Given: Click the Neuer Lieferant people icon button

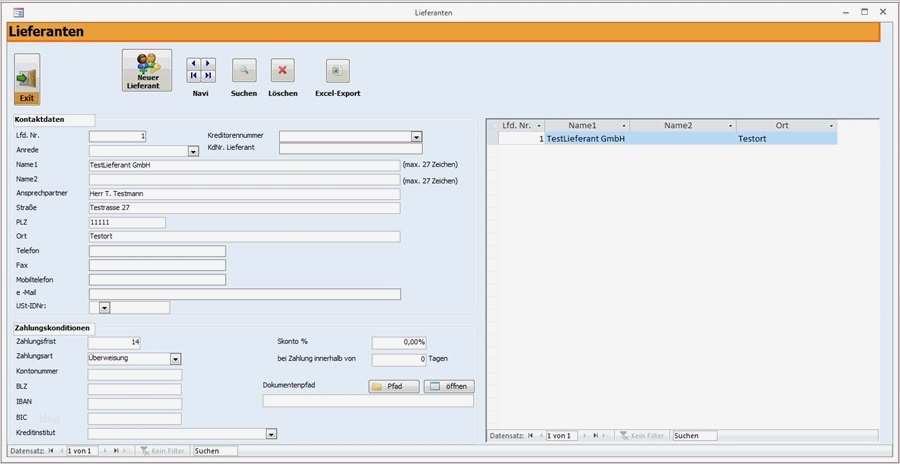Looking at the screenshot, I should pos(147,71).
